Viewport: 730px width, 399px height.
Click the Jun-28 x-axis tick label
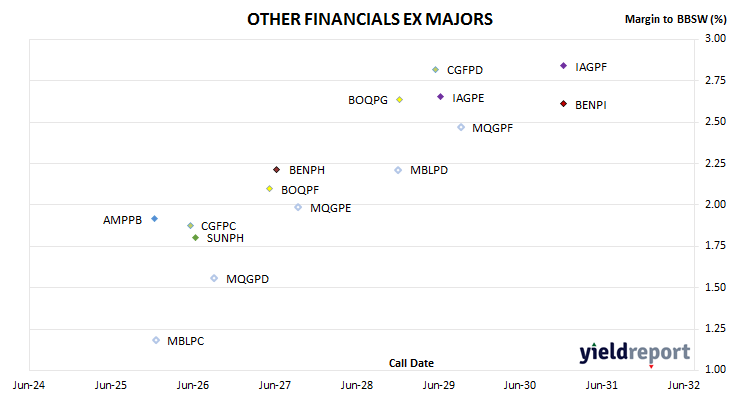pyautogui.click(x=357, y=385)
